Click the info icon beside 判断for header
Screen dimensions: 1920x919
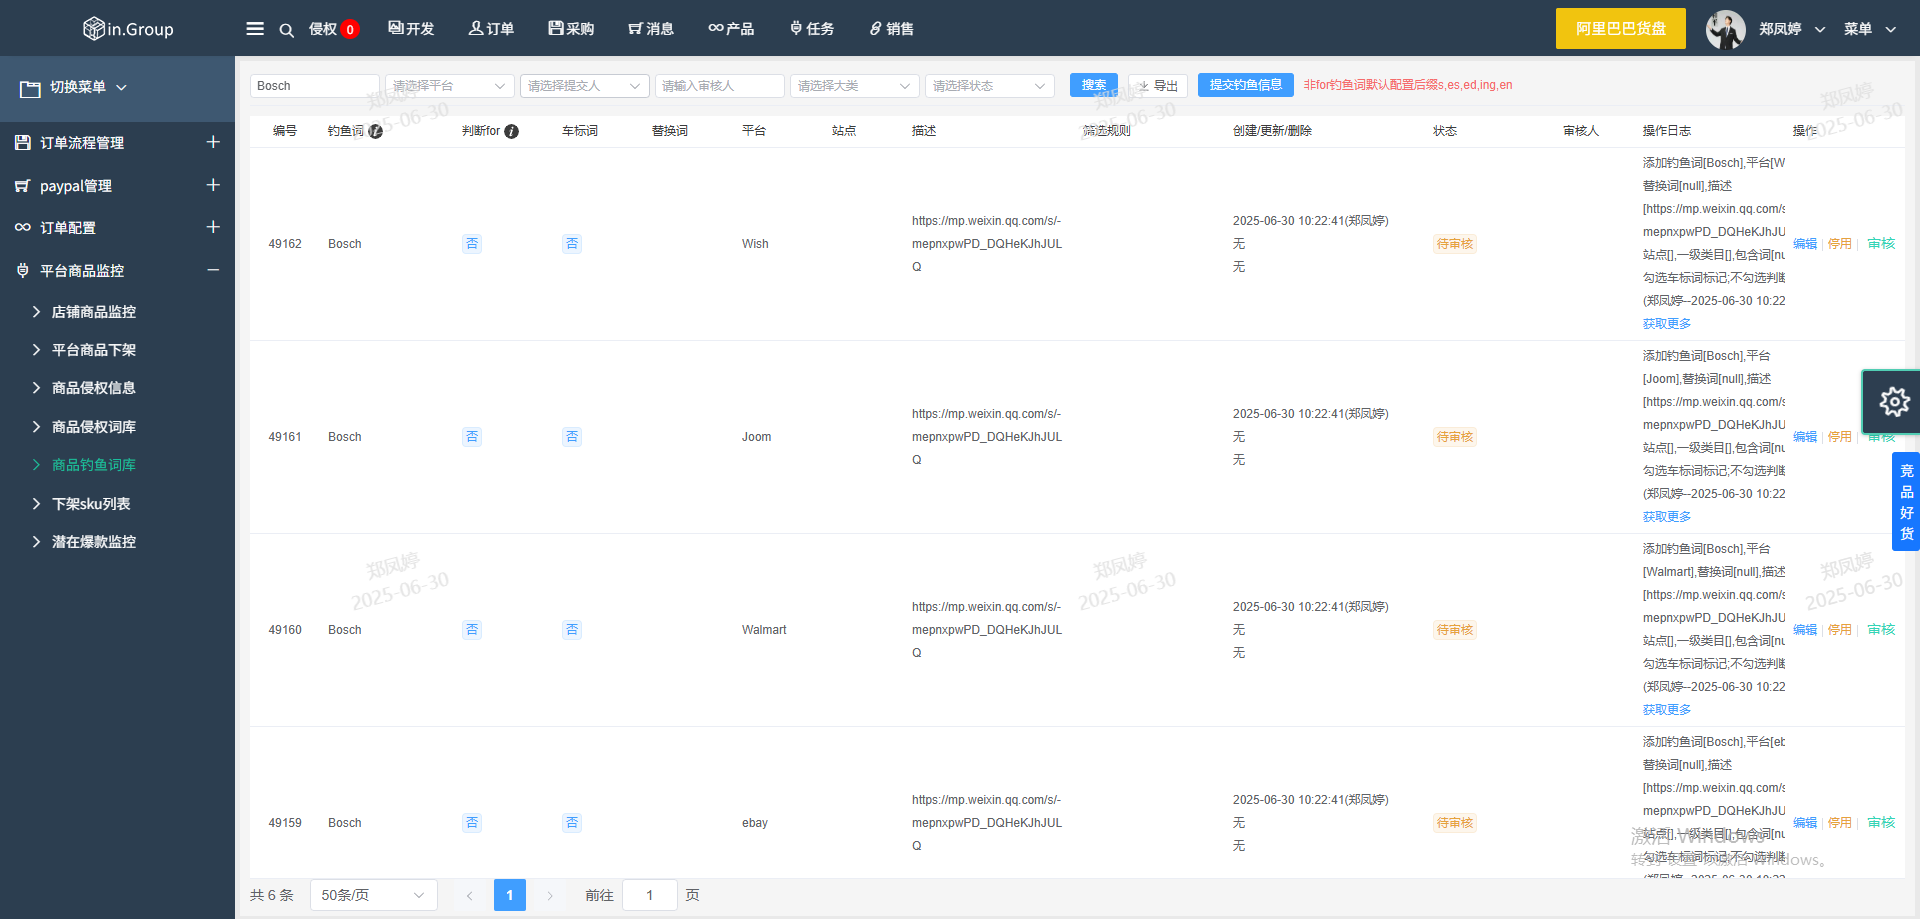[512, 131]
